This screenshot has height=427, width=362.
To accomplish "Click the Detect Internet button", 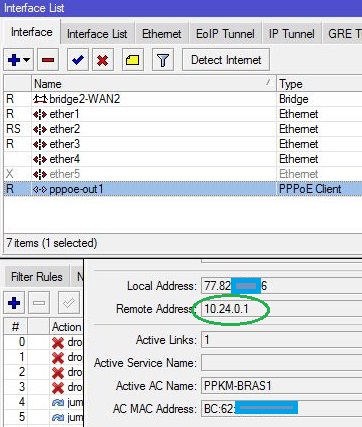I will [226, 60].
